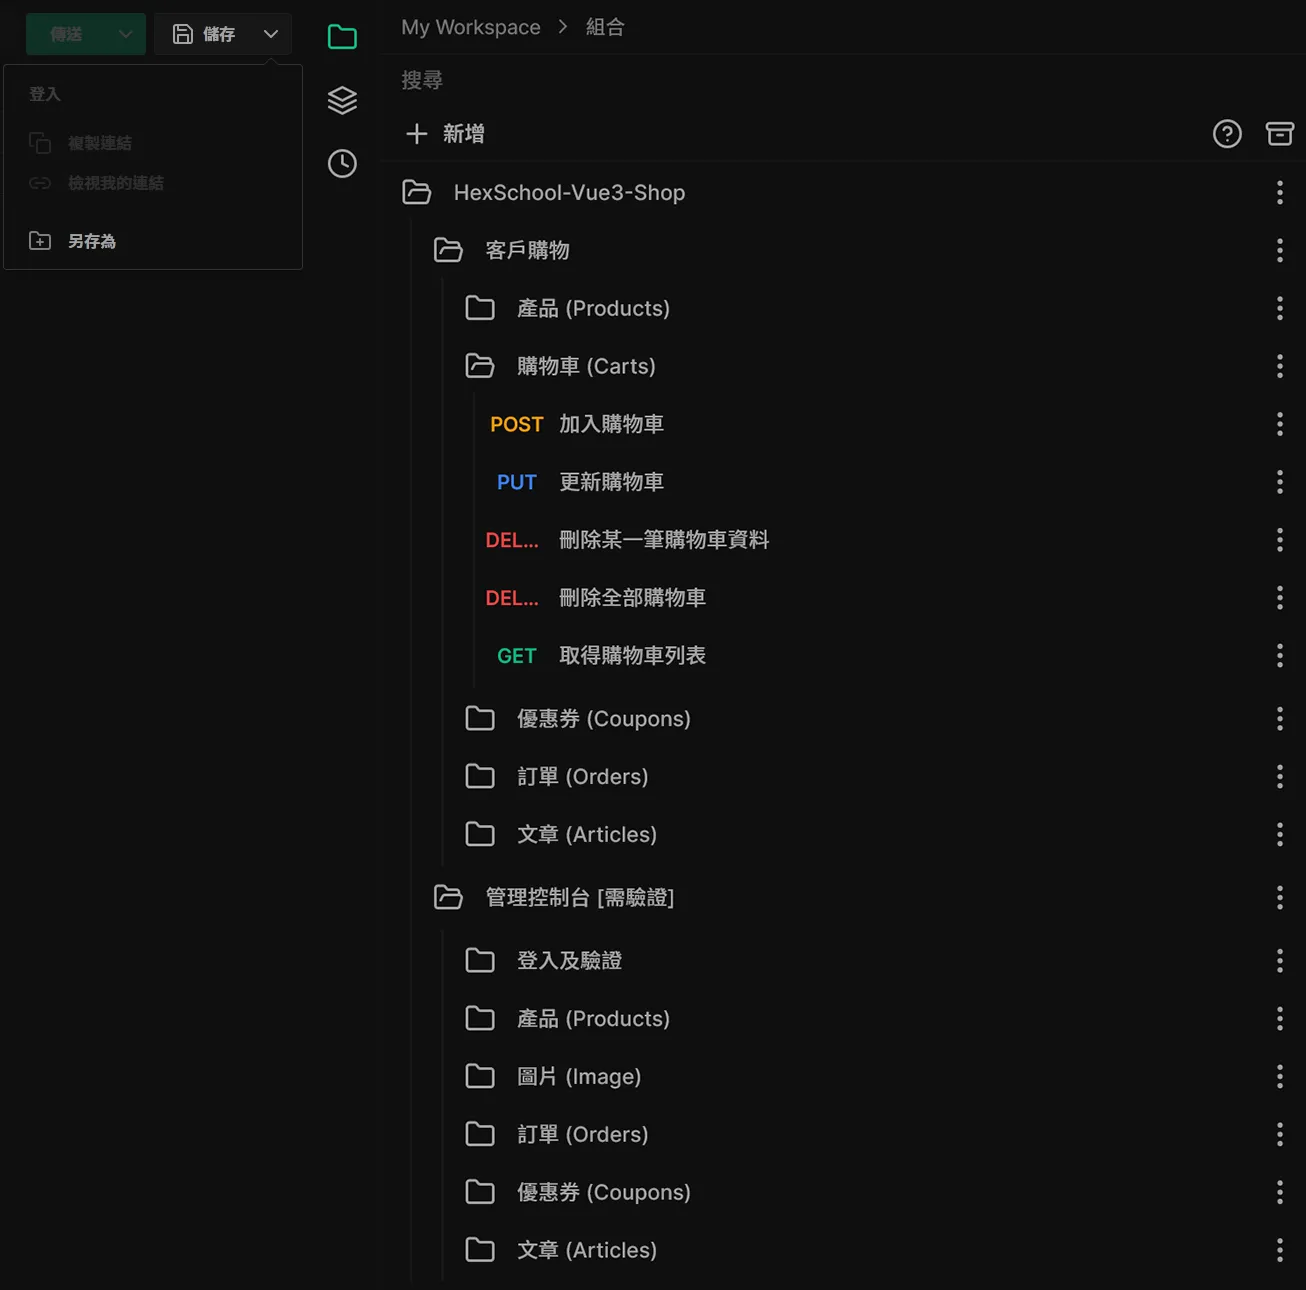1306x1290 pixels.
Task: Open more options for HexSchool-Vue3-Shop
Action: (1279, 193)
